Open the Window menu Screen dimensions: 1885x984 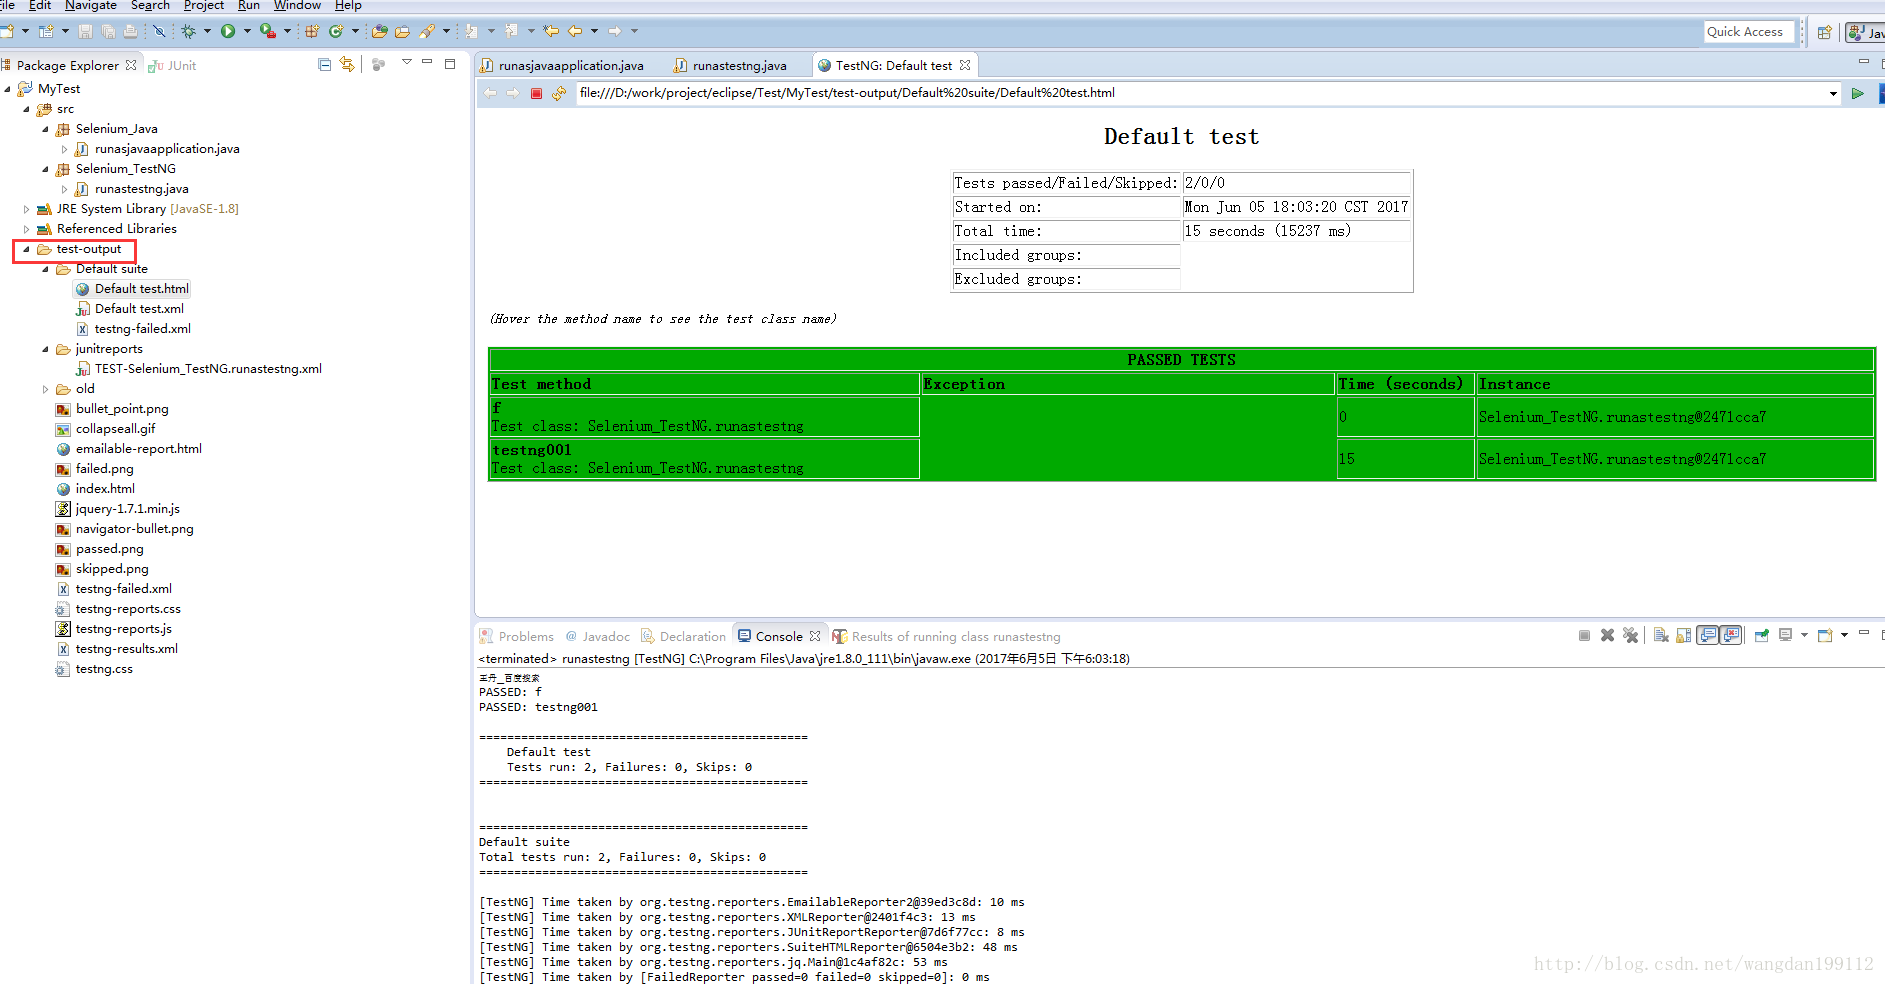[297, 6]
